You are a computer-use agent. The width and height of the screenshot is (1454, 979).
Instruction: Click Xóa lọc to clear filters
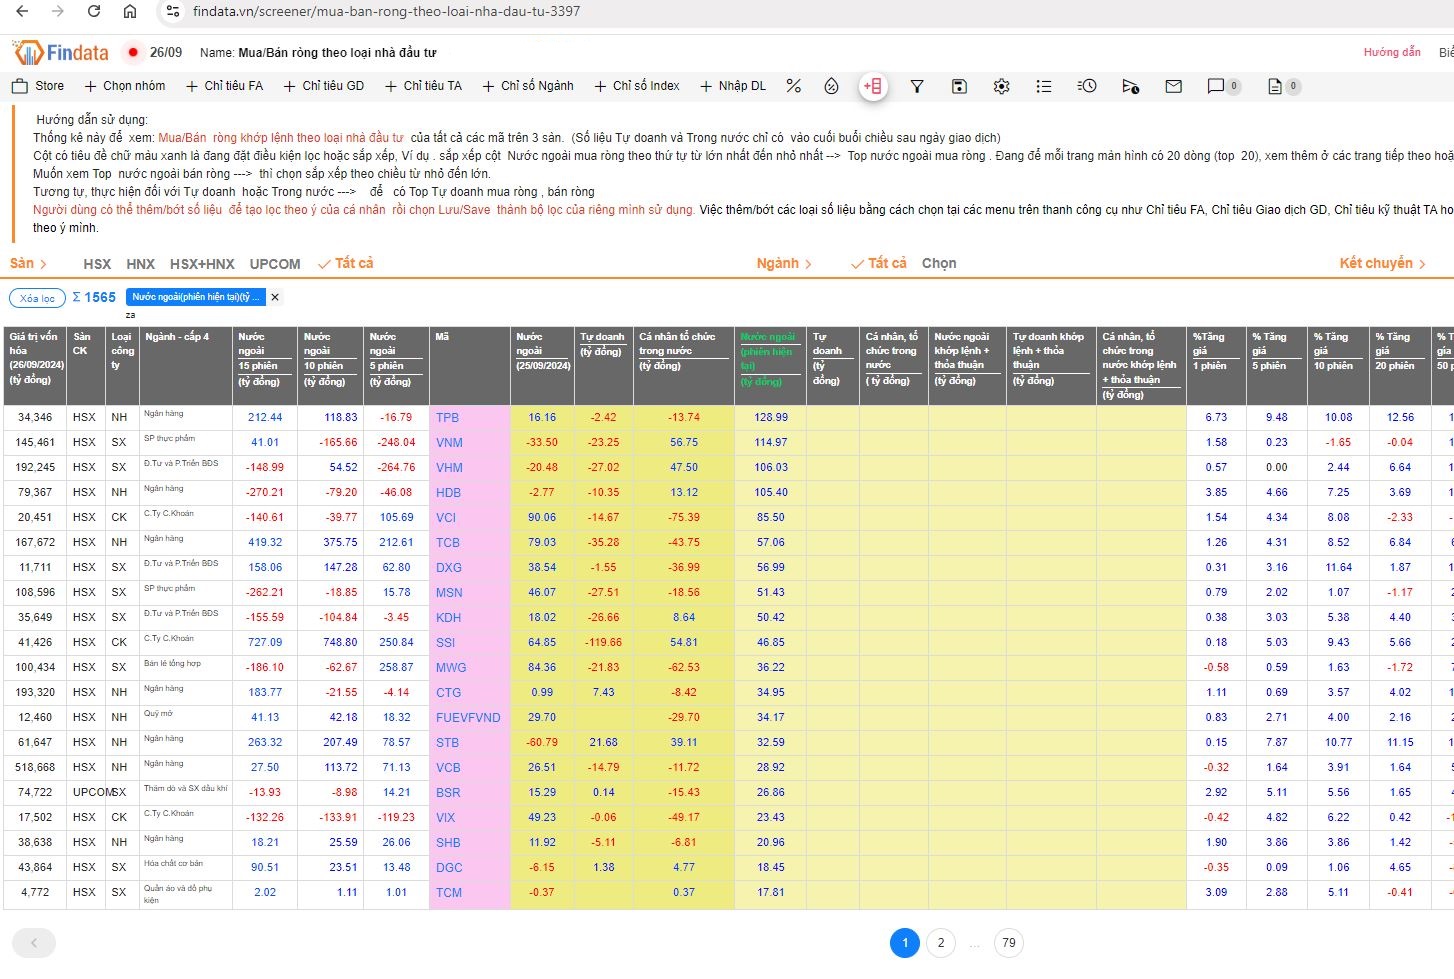(37, 298)
